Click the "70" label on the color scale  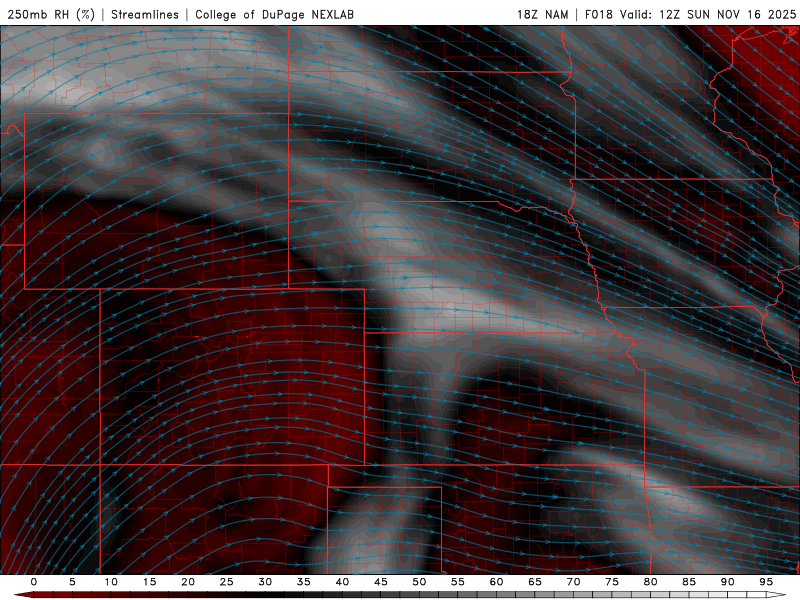(x=573, y=582)
